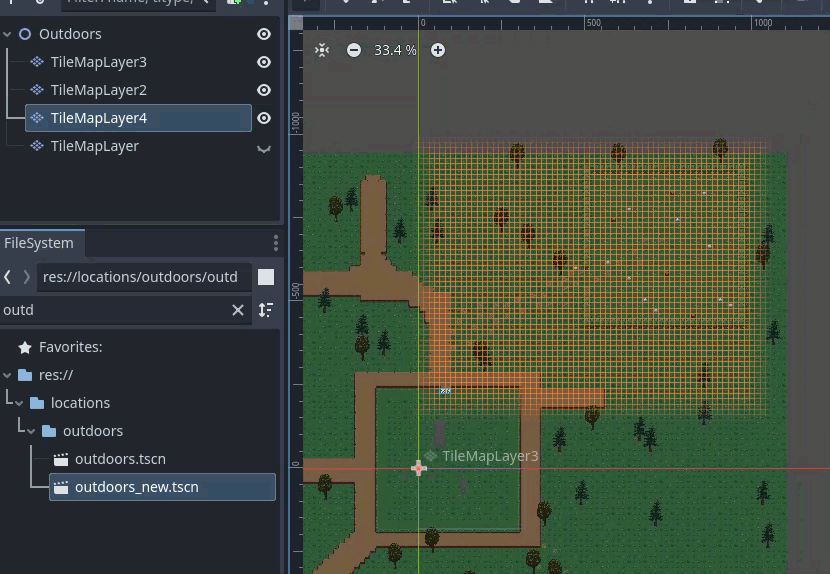Collapse the res:// root folder
Image resolution: width=830 pixels, height=574 pixels.
(x=8, y=375)
